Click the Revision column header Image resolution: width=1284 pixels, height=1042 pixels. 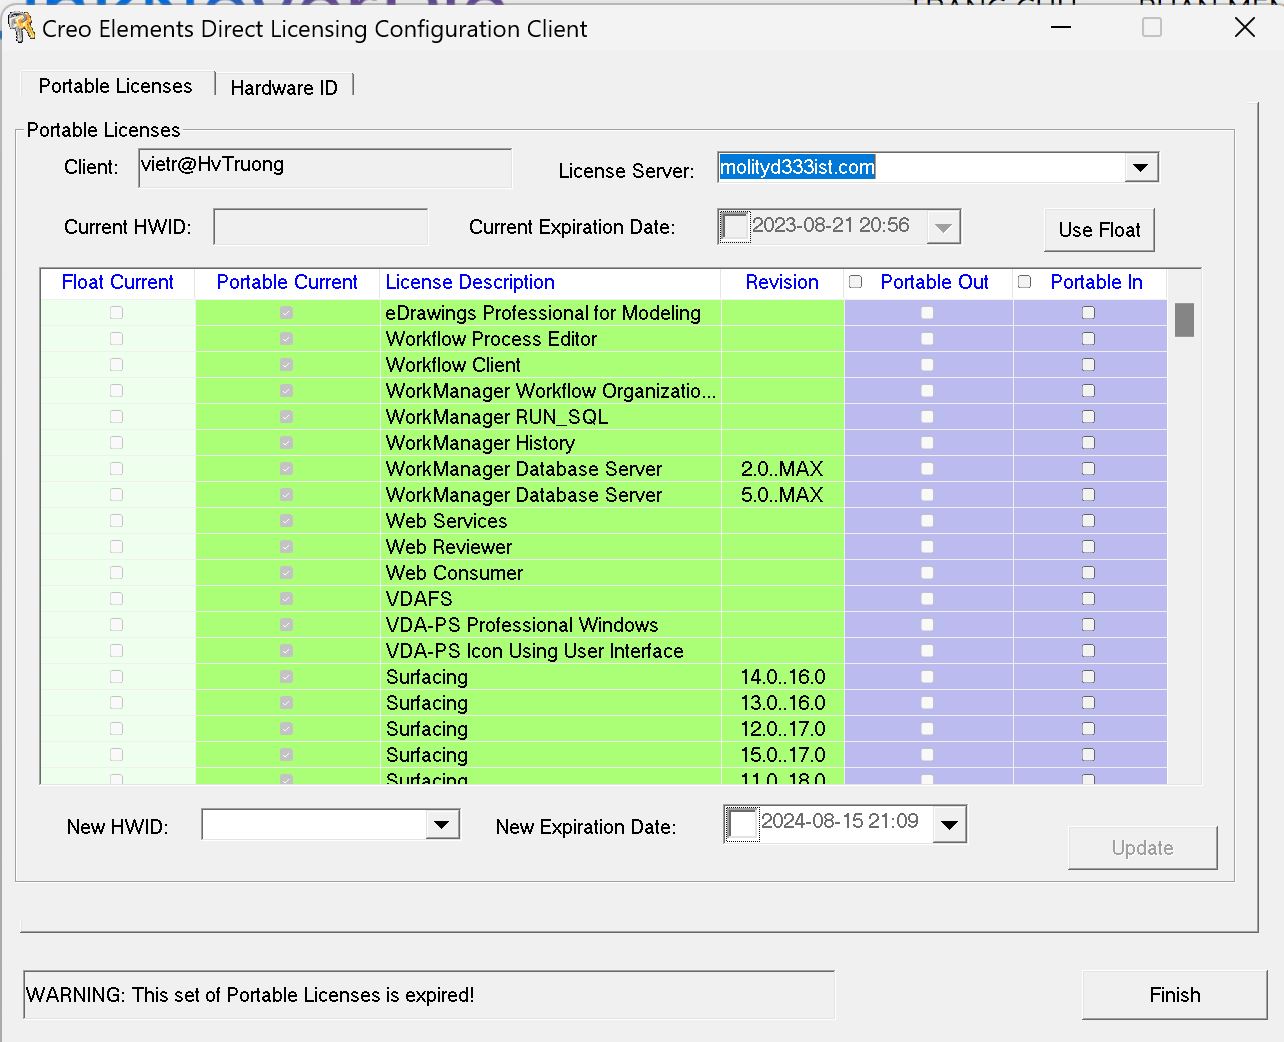(x=781, y=282)
